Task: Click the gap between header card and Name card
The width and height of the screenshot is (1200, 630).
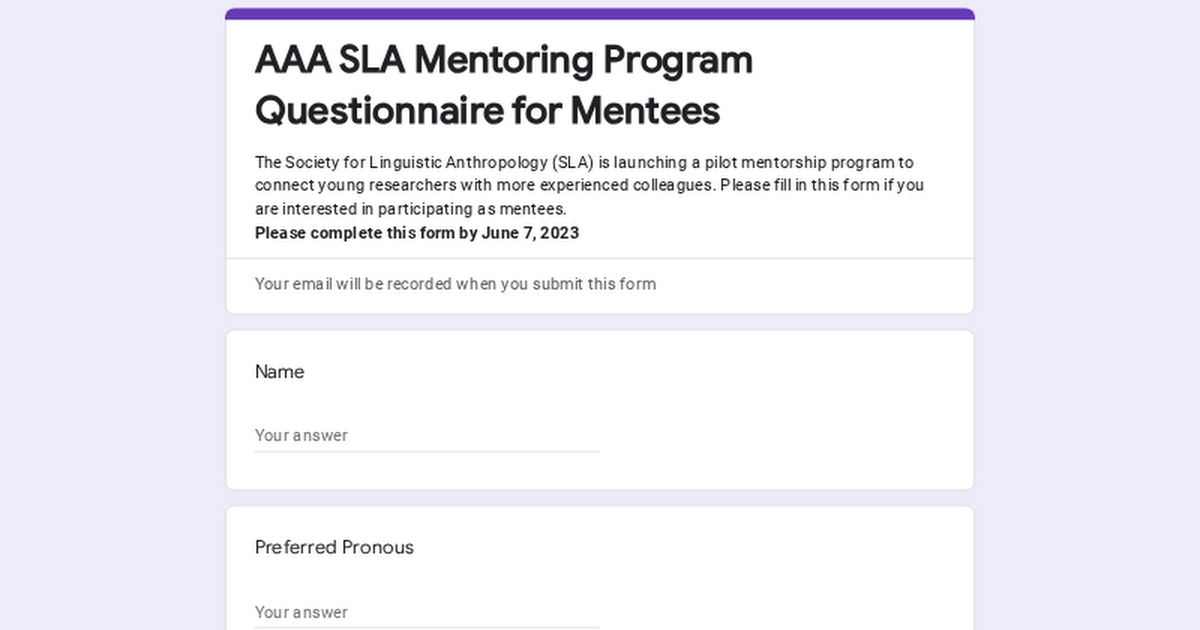Action: point(600,322)
